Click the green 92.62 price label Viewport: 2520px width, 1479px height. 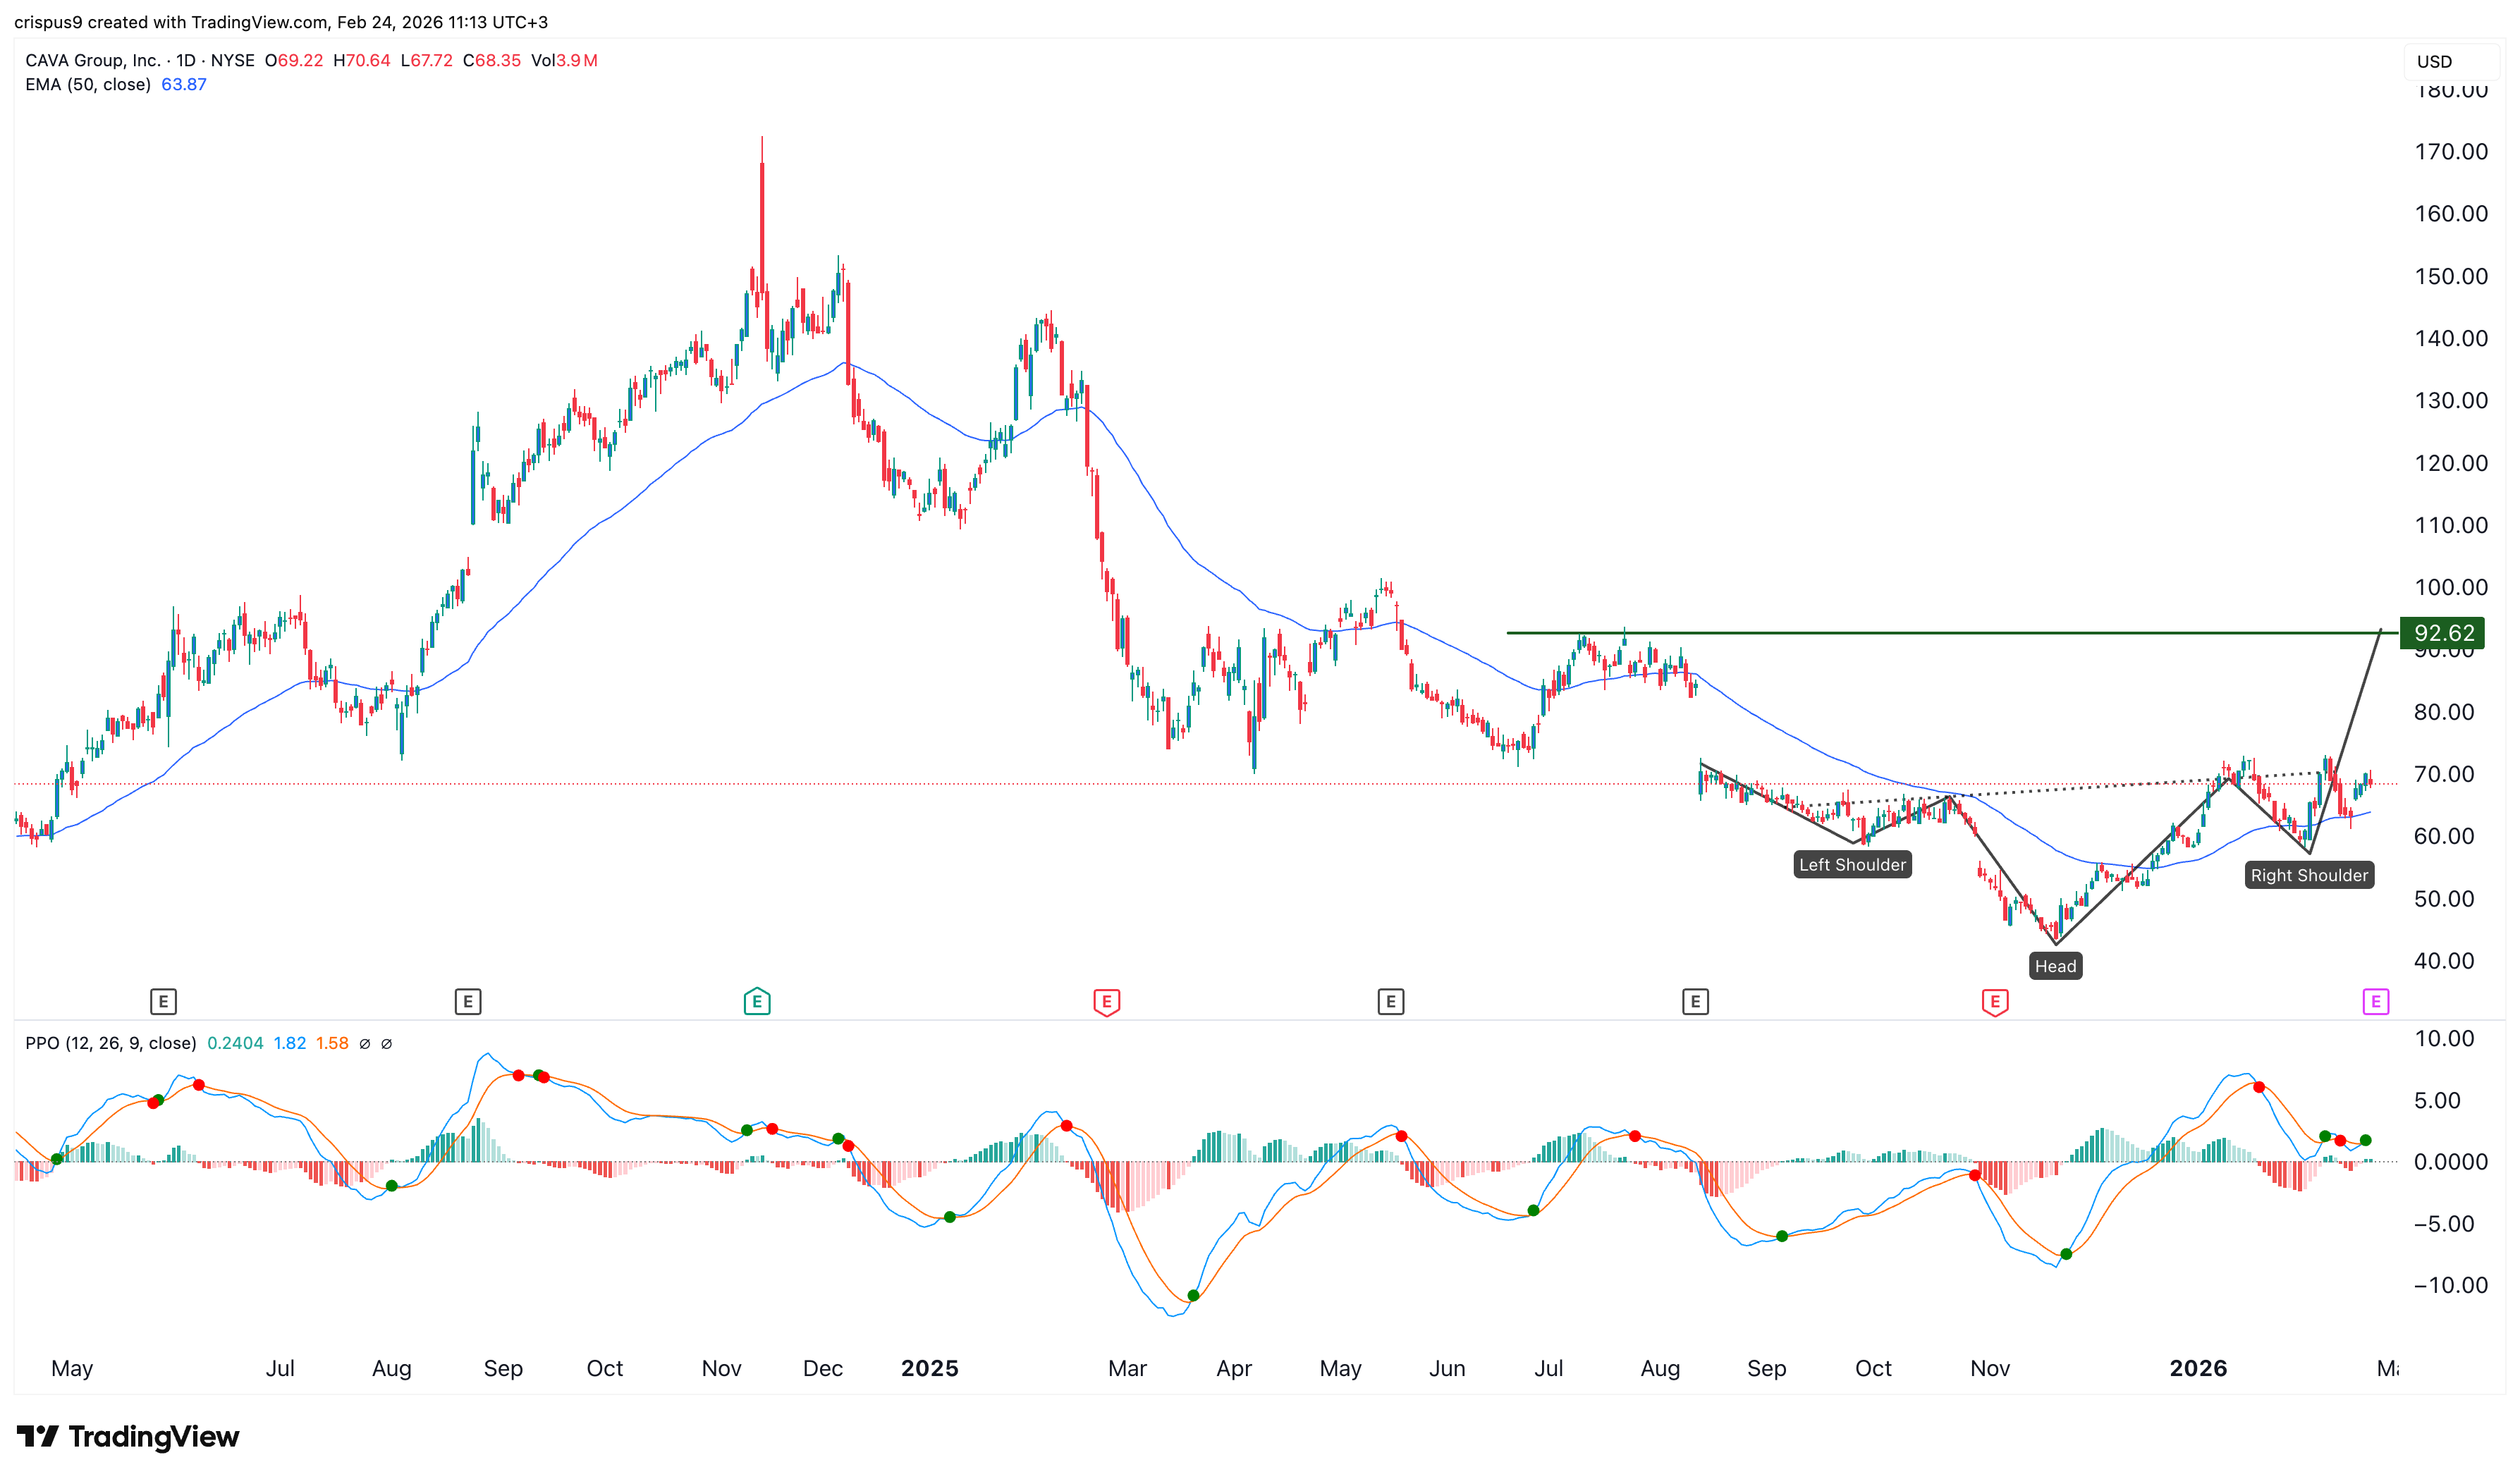click(x=2443, y=633)
